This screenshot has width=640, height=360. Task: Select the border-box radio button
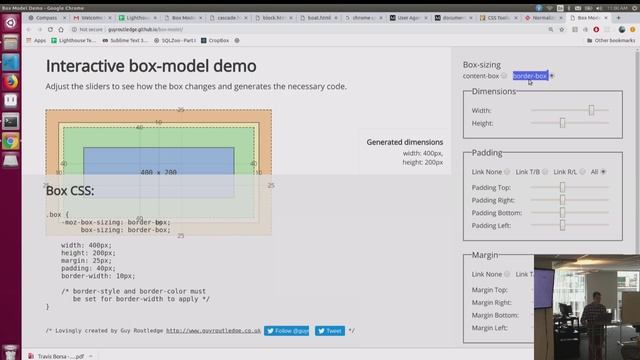point(552,76)
